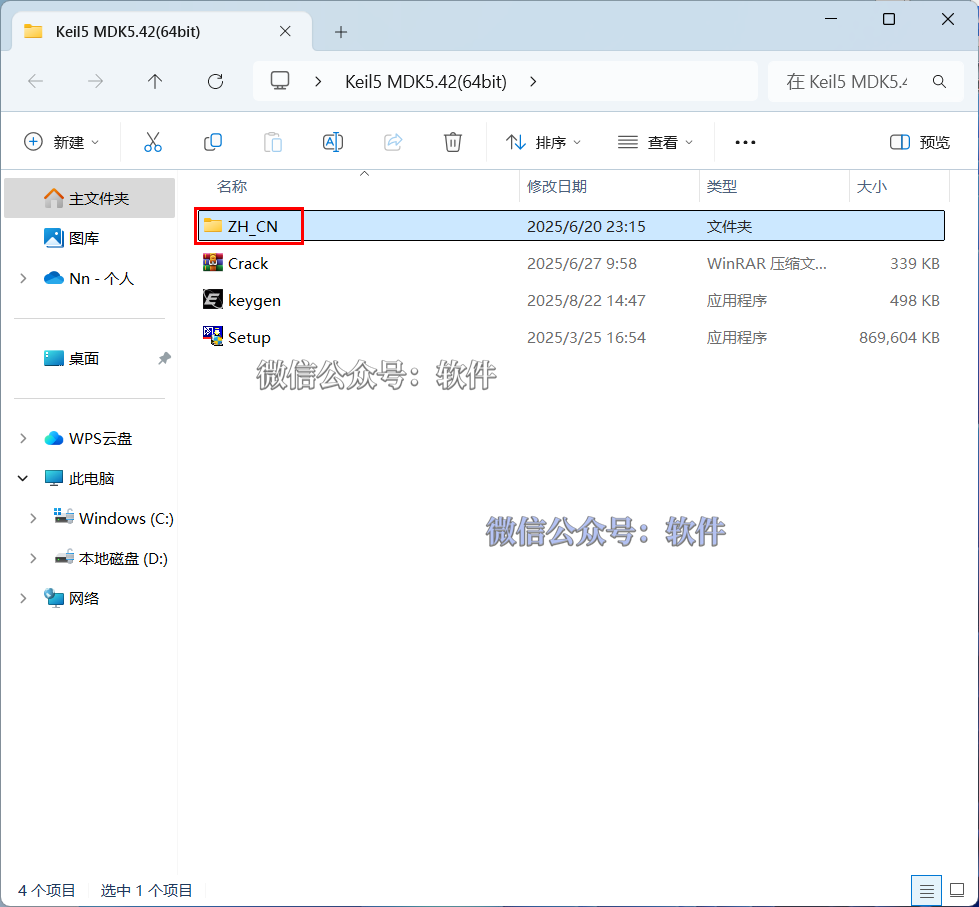
Task: Click the date 2025/8/22 14:47
Action: coord(586,300)
